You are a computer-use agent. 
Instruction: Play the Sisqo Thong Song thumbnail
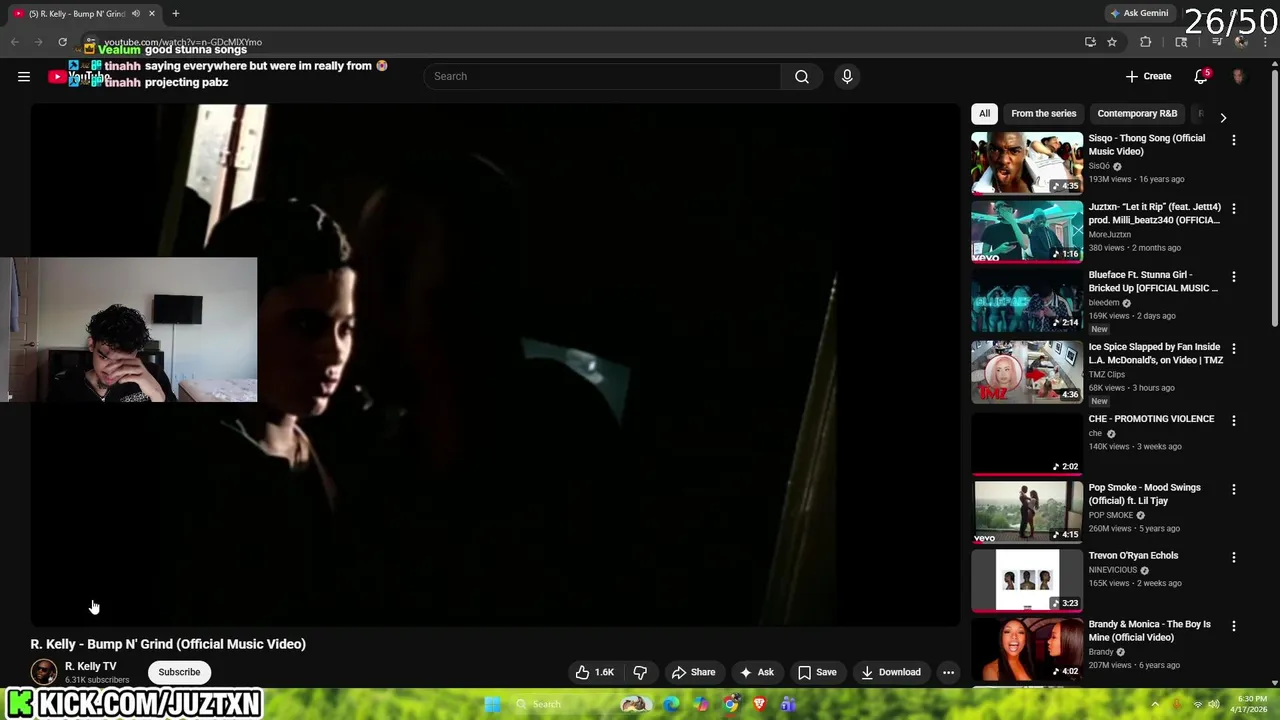point(1027,163)
